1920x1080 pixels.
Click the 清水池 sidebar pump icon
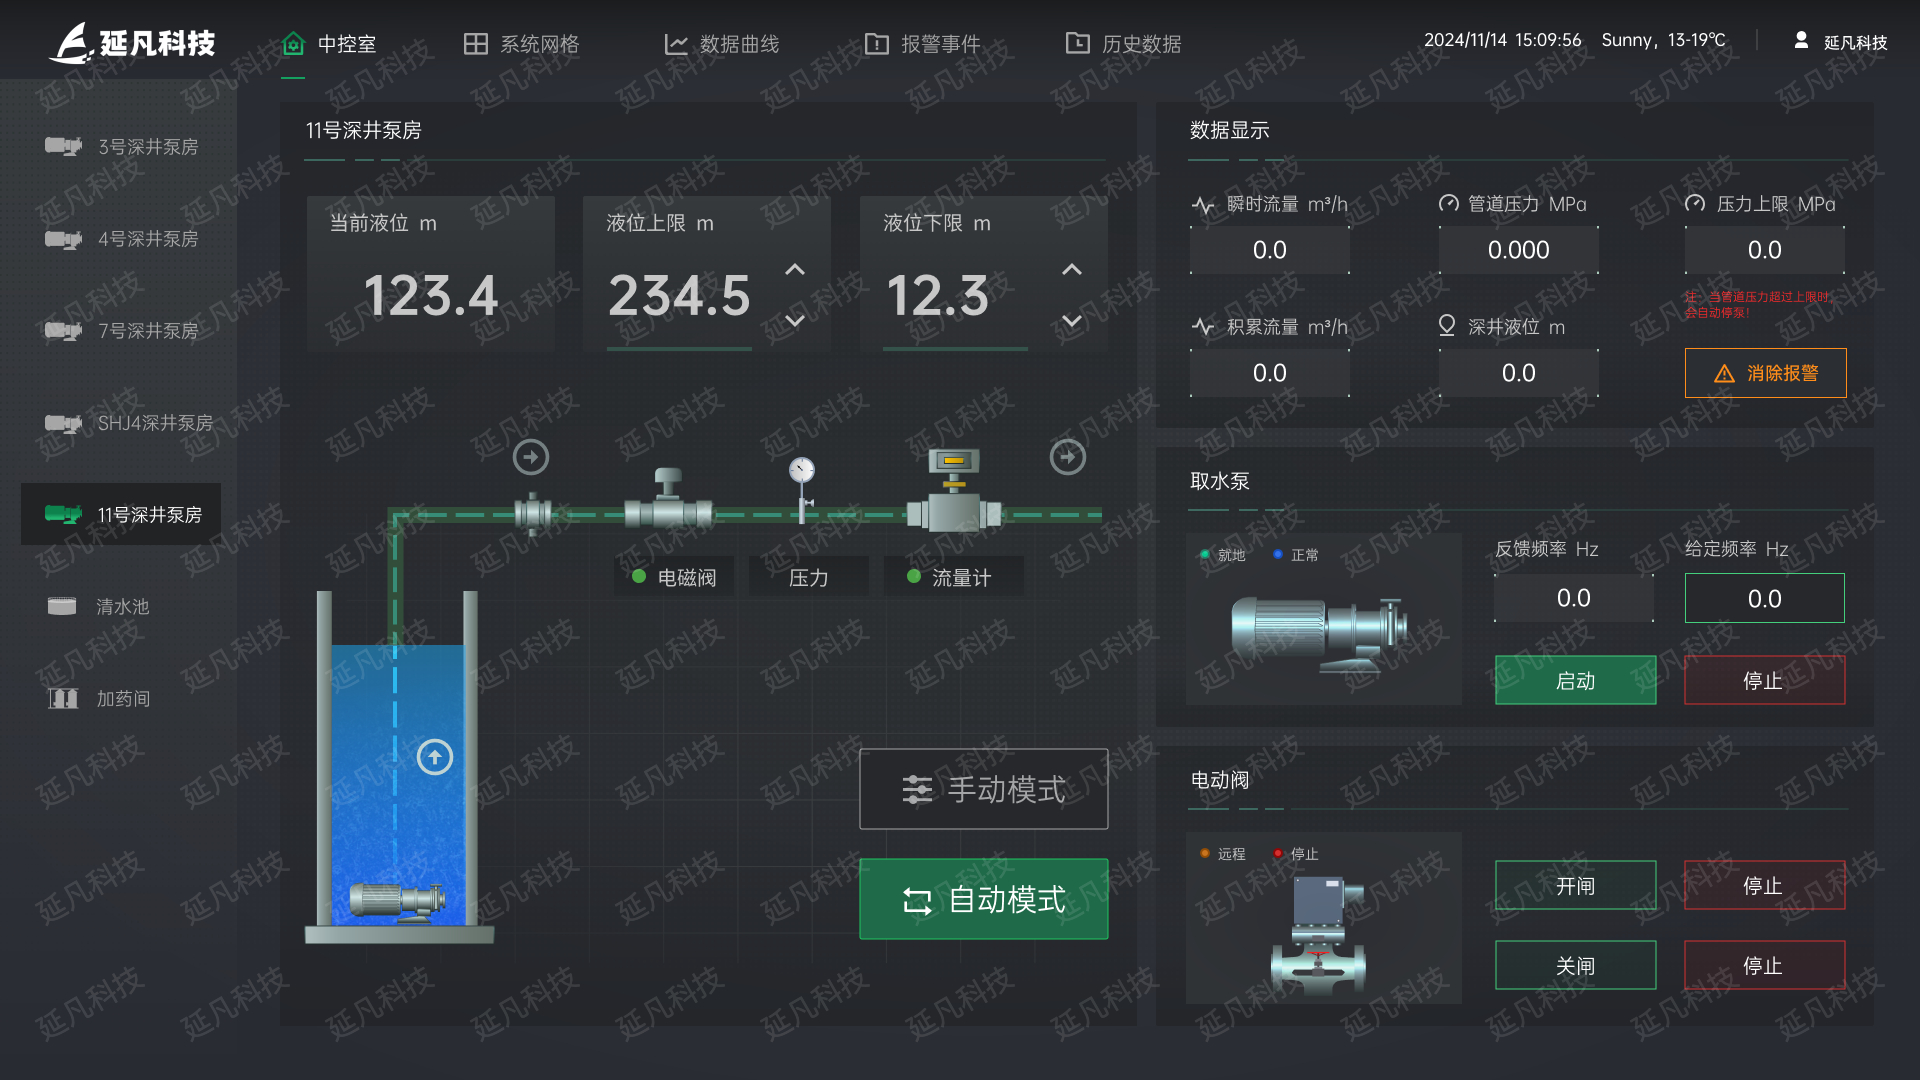63,605
